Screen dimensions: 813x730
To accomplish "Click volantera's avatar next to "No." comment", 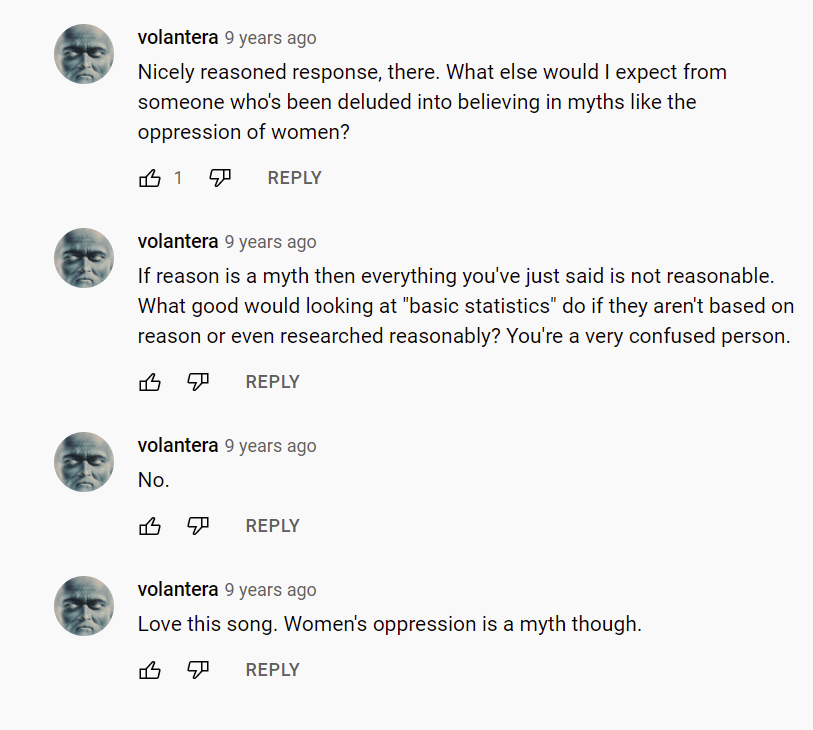I will 84,462.
